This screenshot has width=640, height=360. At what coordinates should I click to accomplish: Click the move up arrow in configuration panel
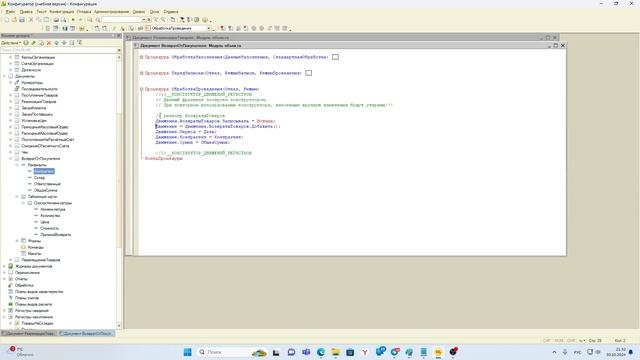click(x=56, y=43)
